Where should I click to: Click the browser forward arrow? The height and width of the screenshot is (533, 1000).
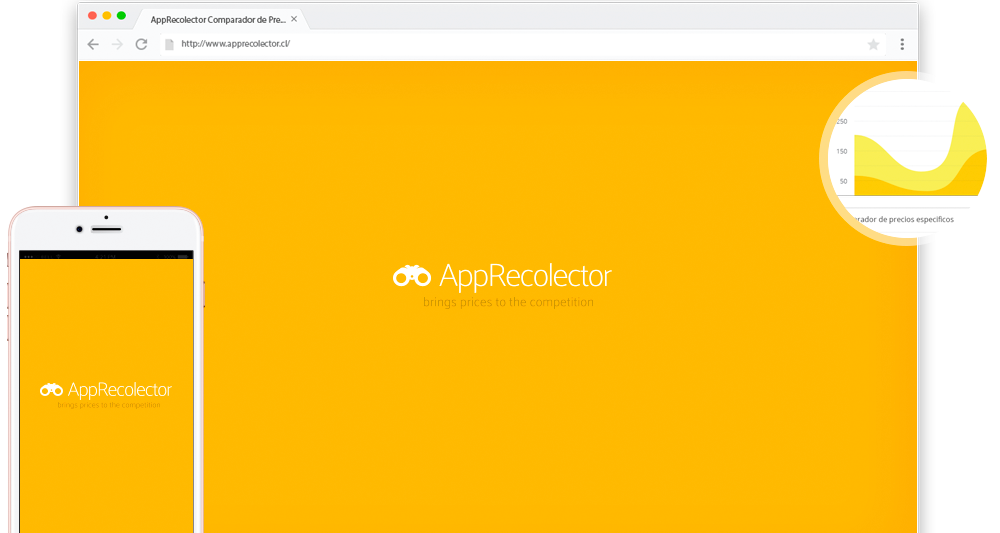tap(117, 44)
